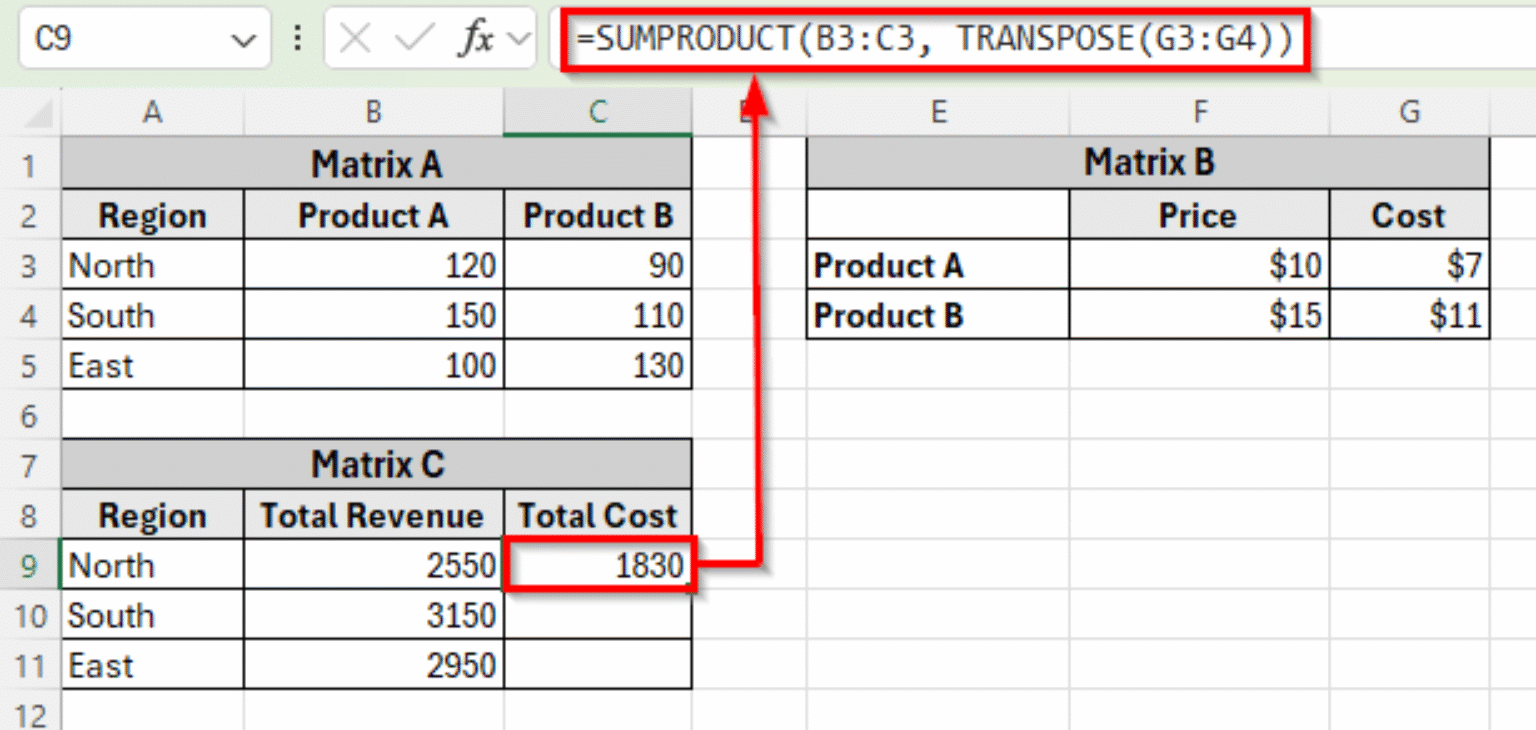The height and width of the screenshot is (730, 1536).
Task: Click the cell with value 120
Action: (373, 264)
